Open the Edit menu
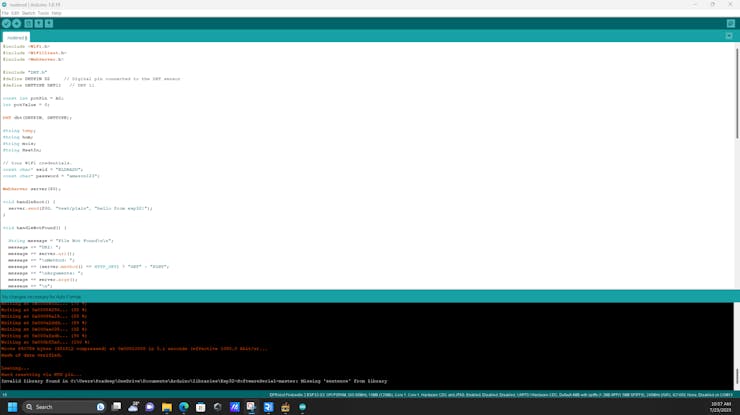This screenshot has width=740, height=415. point(15,13)
